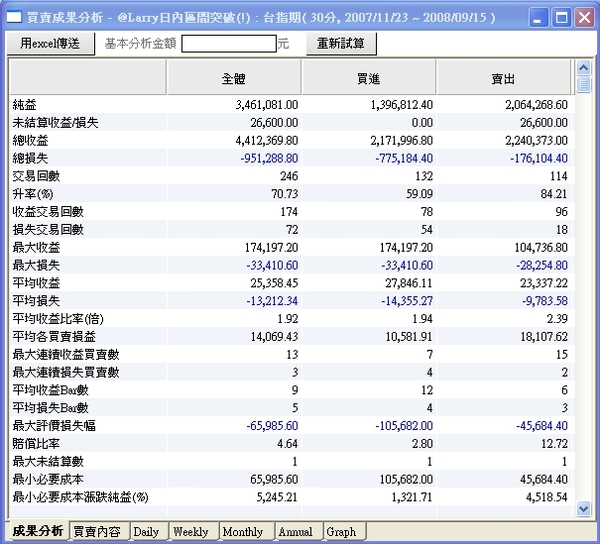Screen dimensions: 600x544
Task: Close the analysis window
Action: pos(585,18)
